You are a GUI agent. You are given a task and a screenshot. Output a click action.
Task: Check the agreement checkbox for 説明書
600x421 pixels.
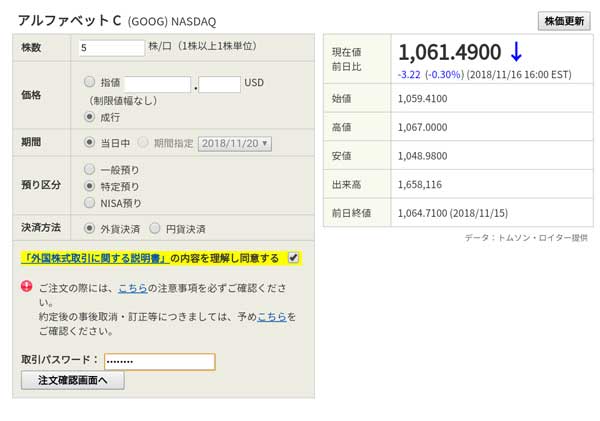coord(293,258)
